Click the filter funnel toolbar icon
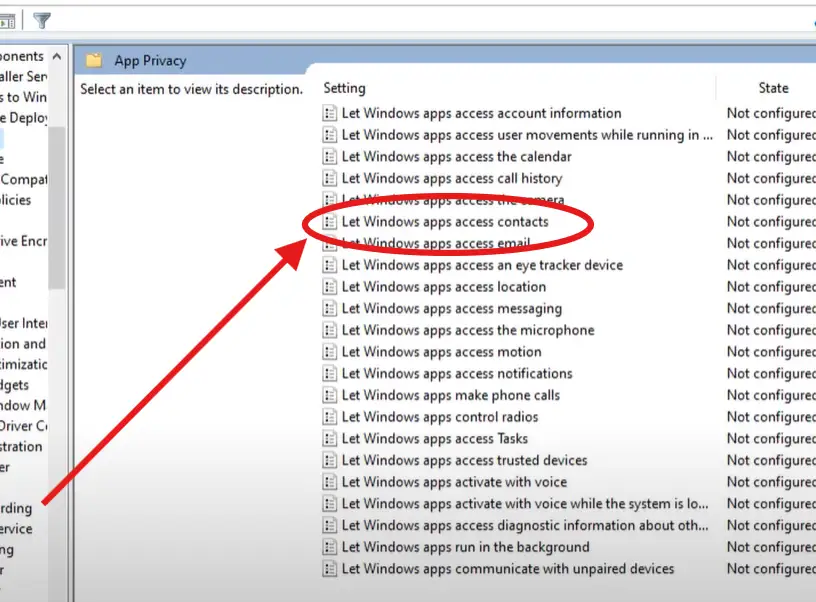The width and height of the screenshot is (816, 602). (x=42, y=20)
